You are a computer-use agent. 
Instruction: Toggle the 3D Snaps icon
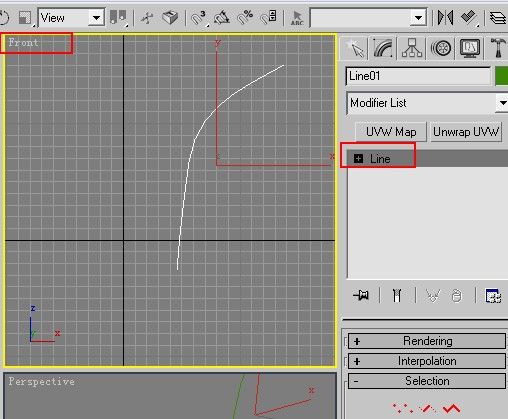pyautogui.click(x=199, y=17)
